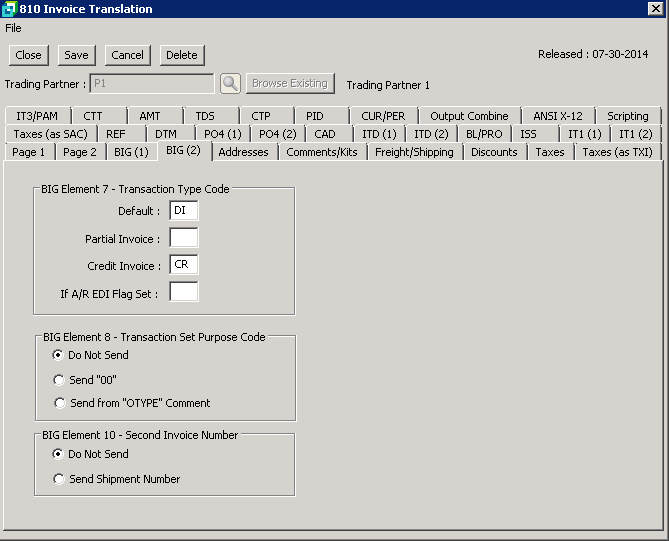Click the Default transaction type code field
669x541 pixels.
[x=184, y=211]
